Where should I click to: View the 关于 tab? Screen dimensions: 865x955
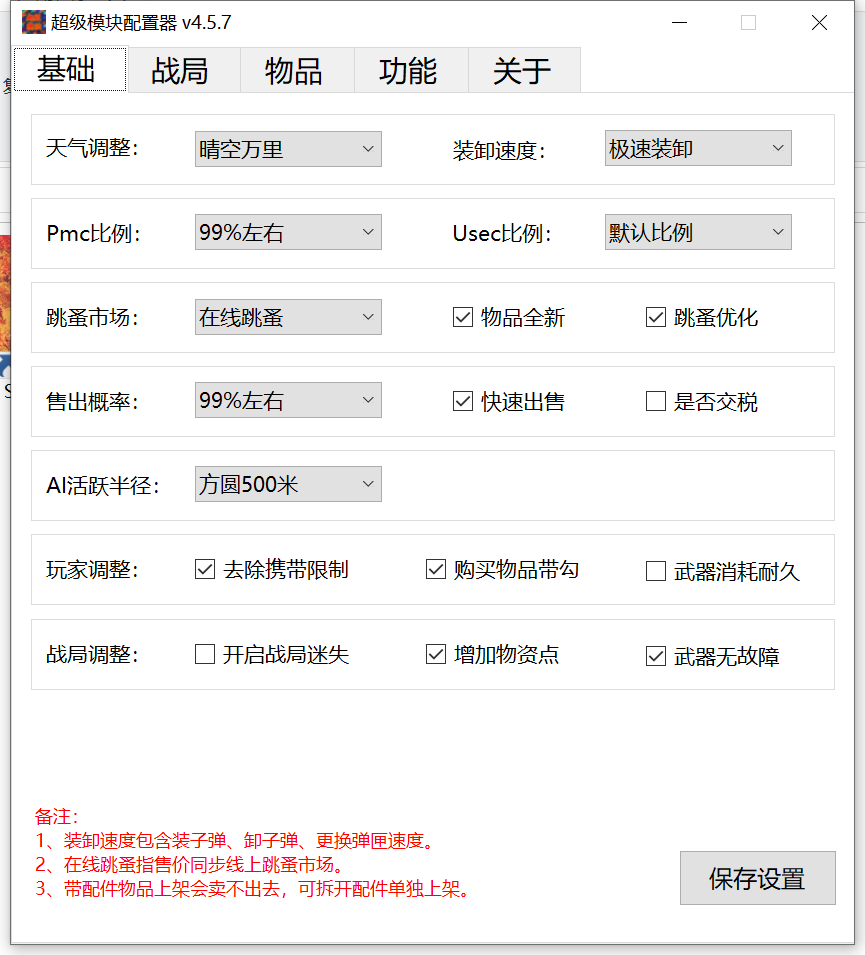point(524,69)
